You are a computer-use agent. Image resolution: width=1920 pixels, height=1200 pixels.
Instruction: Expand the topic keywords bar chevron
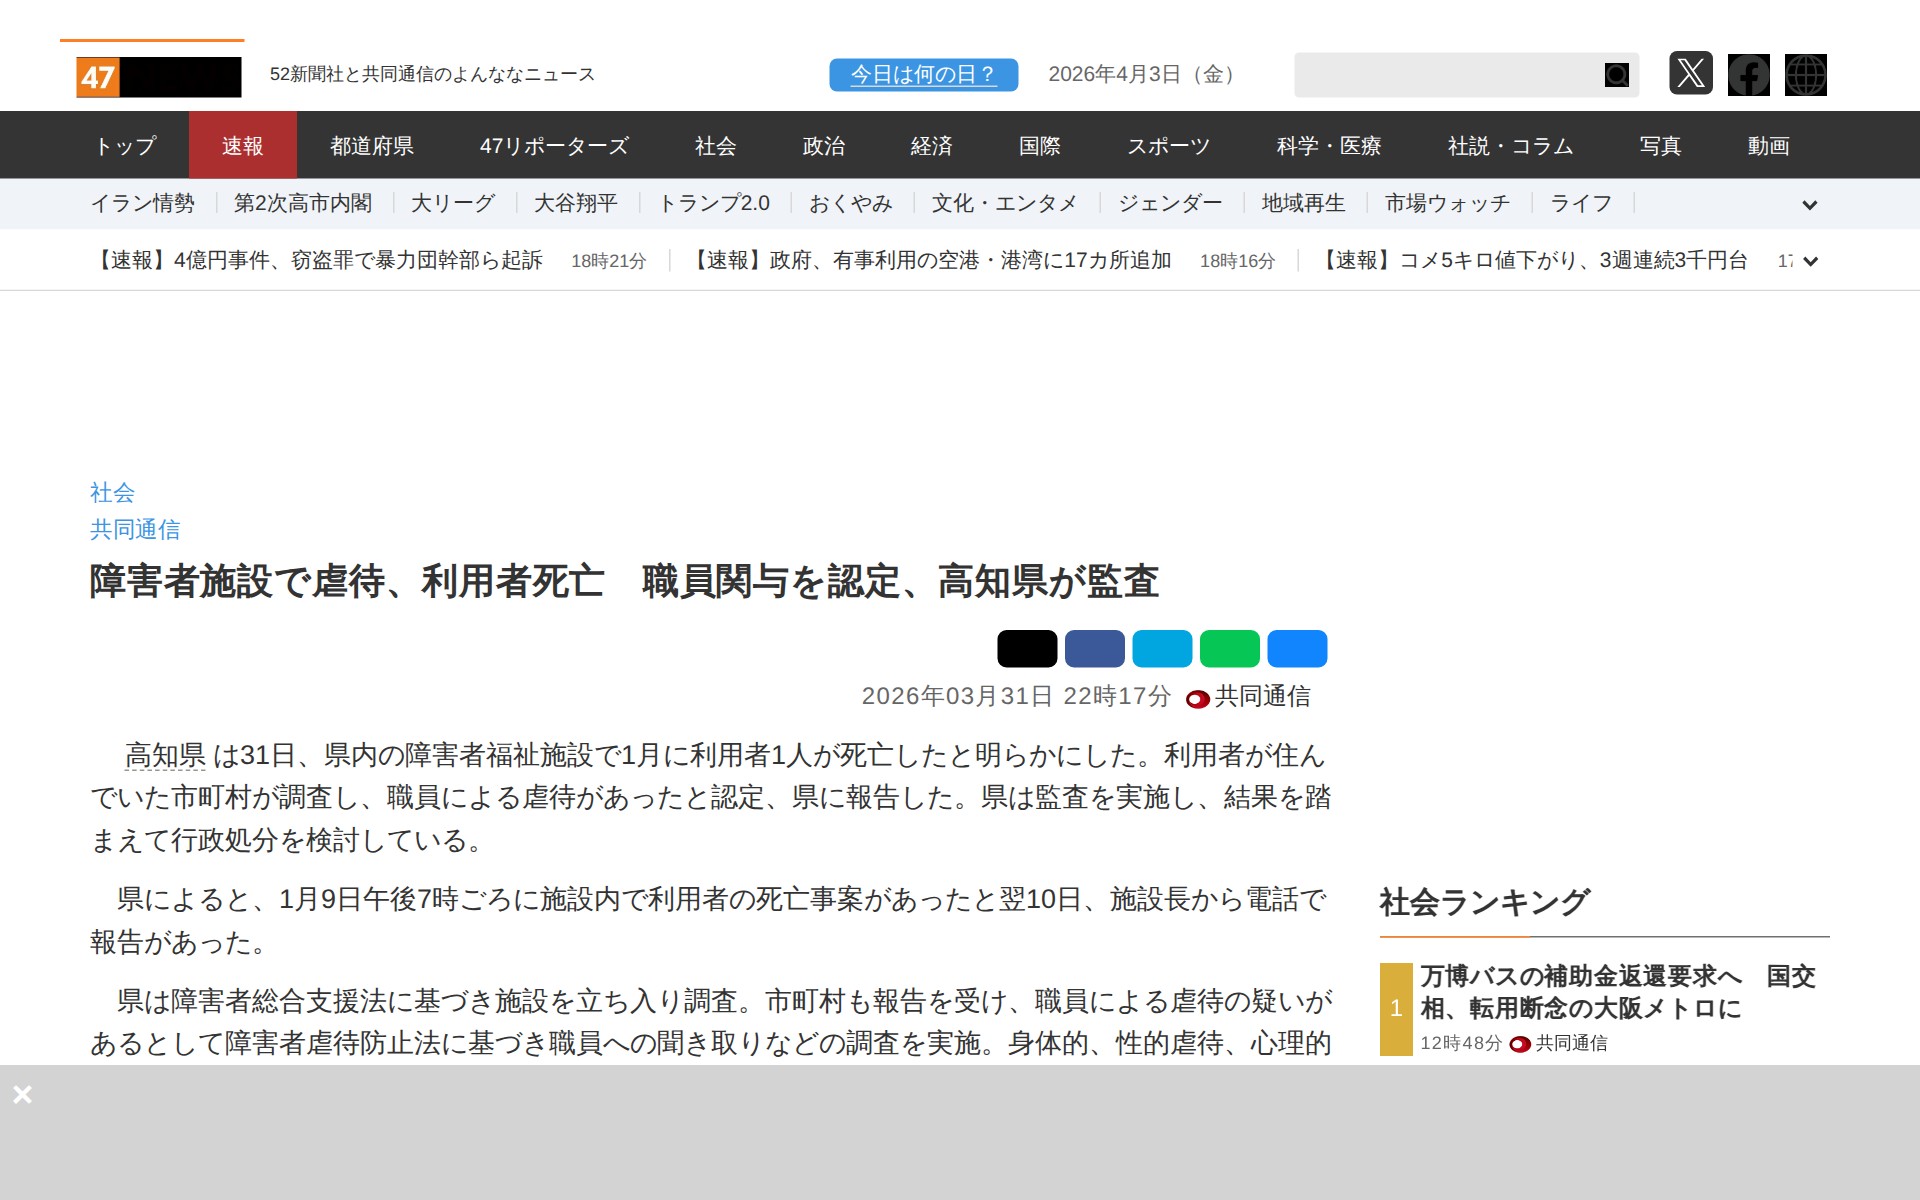click(x=1809, y=205)
